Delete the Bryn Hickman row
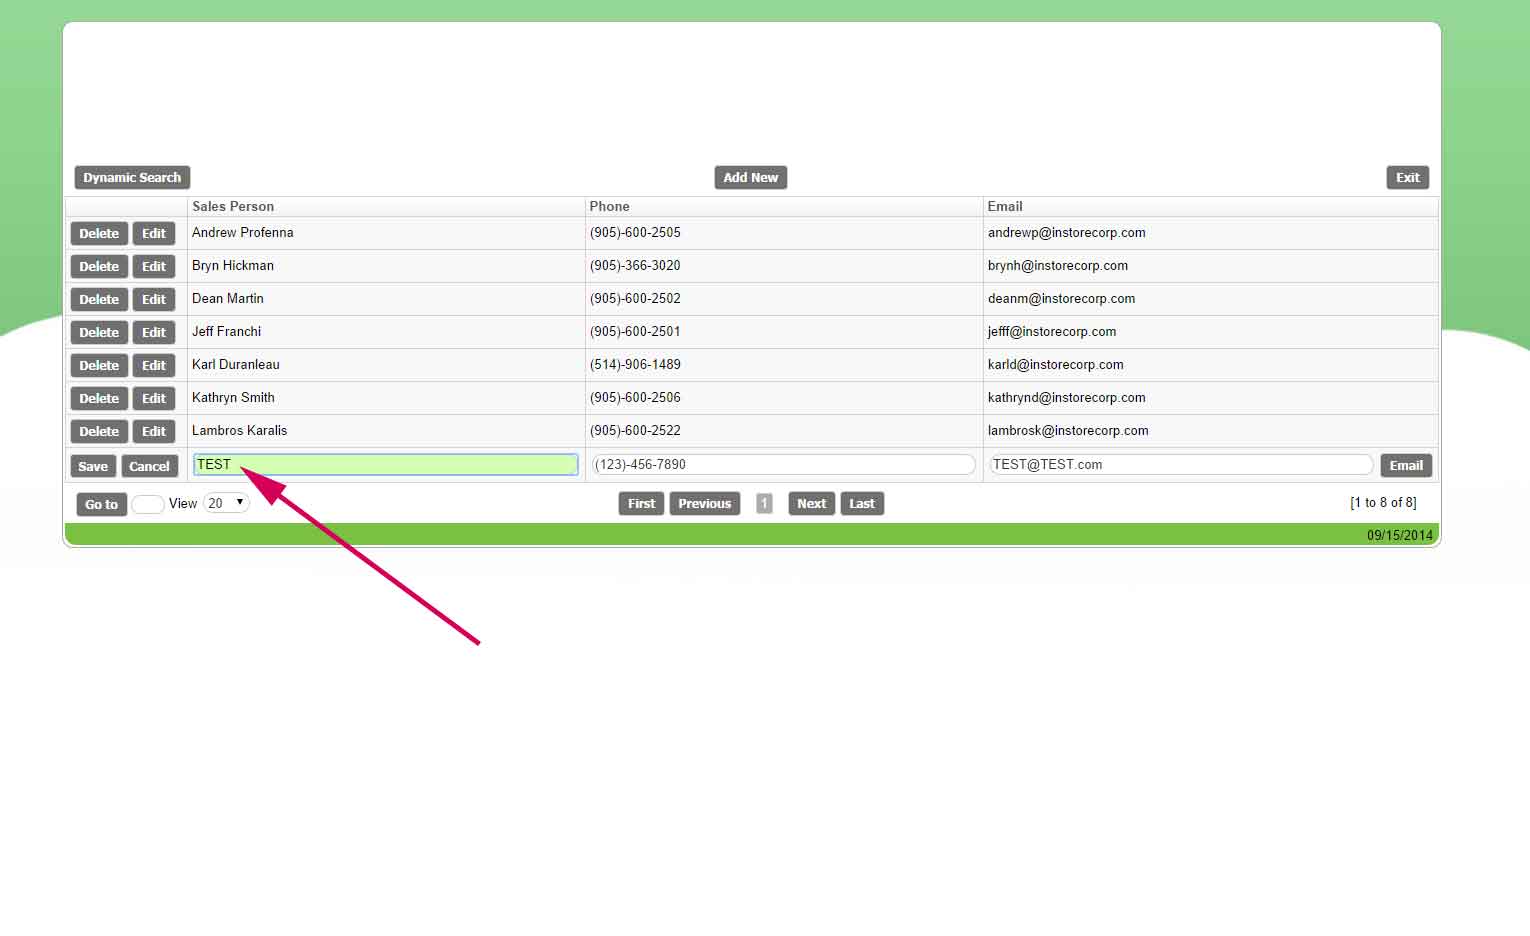The height and width of the screenshot is (936, 1530). click(x=99, y=267)
